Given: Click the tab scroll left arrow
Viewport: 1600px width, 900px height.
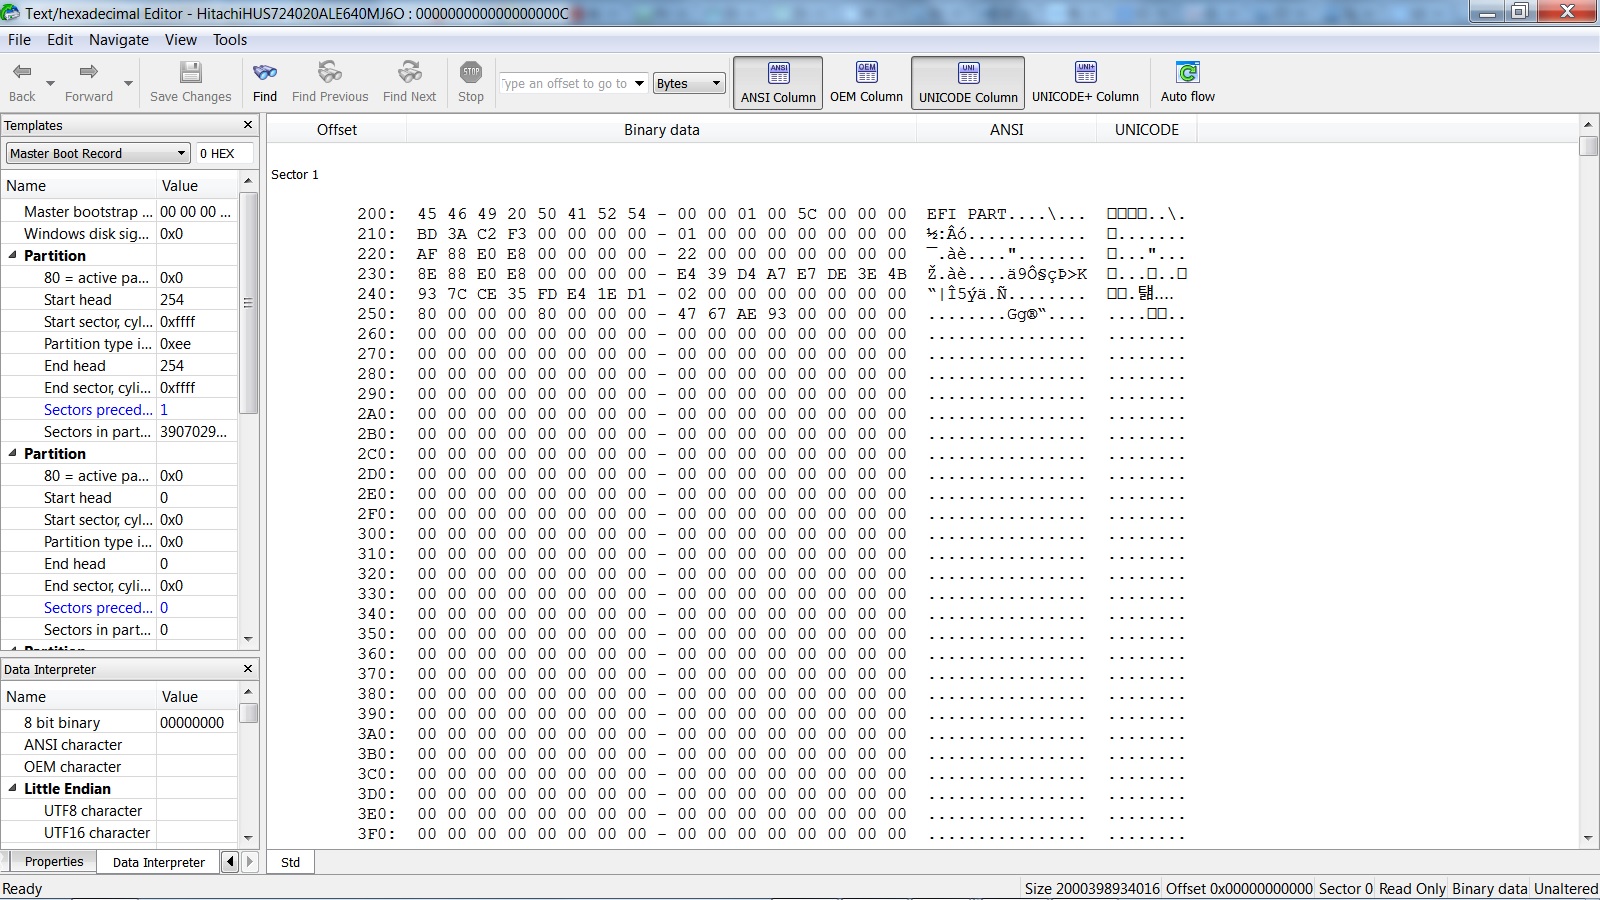Looking at the screenshot, I should [x=230, y=861].
